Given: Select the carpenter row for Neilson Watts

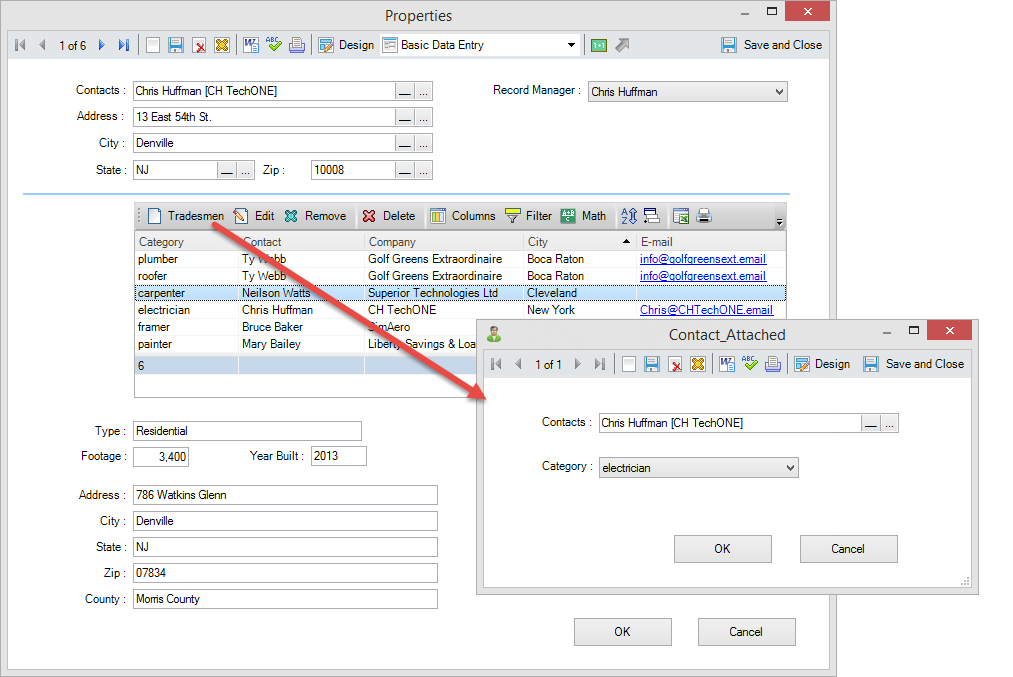Looking at the screenshot, I should [x=300, y=293].
